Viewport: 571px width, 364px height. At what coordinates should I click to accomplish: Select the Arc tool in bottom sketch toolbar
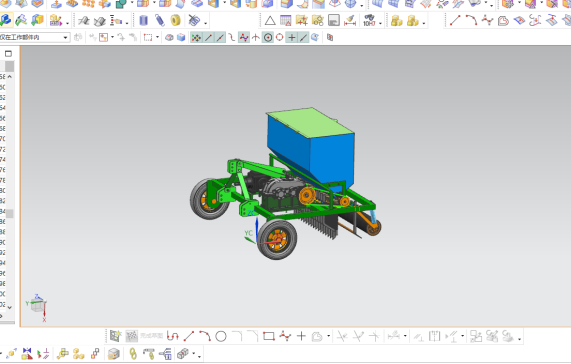[205, 336]
